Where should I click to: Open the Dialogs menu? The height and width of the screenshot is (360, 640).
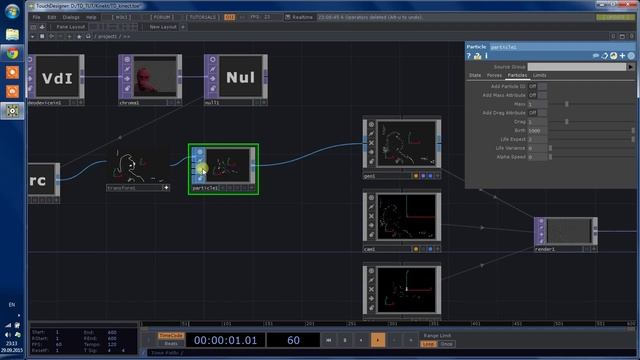pyautogui.click(x=71, y=17)
